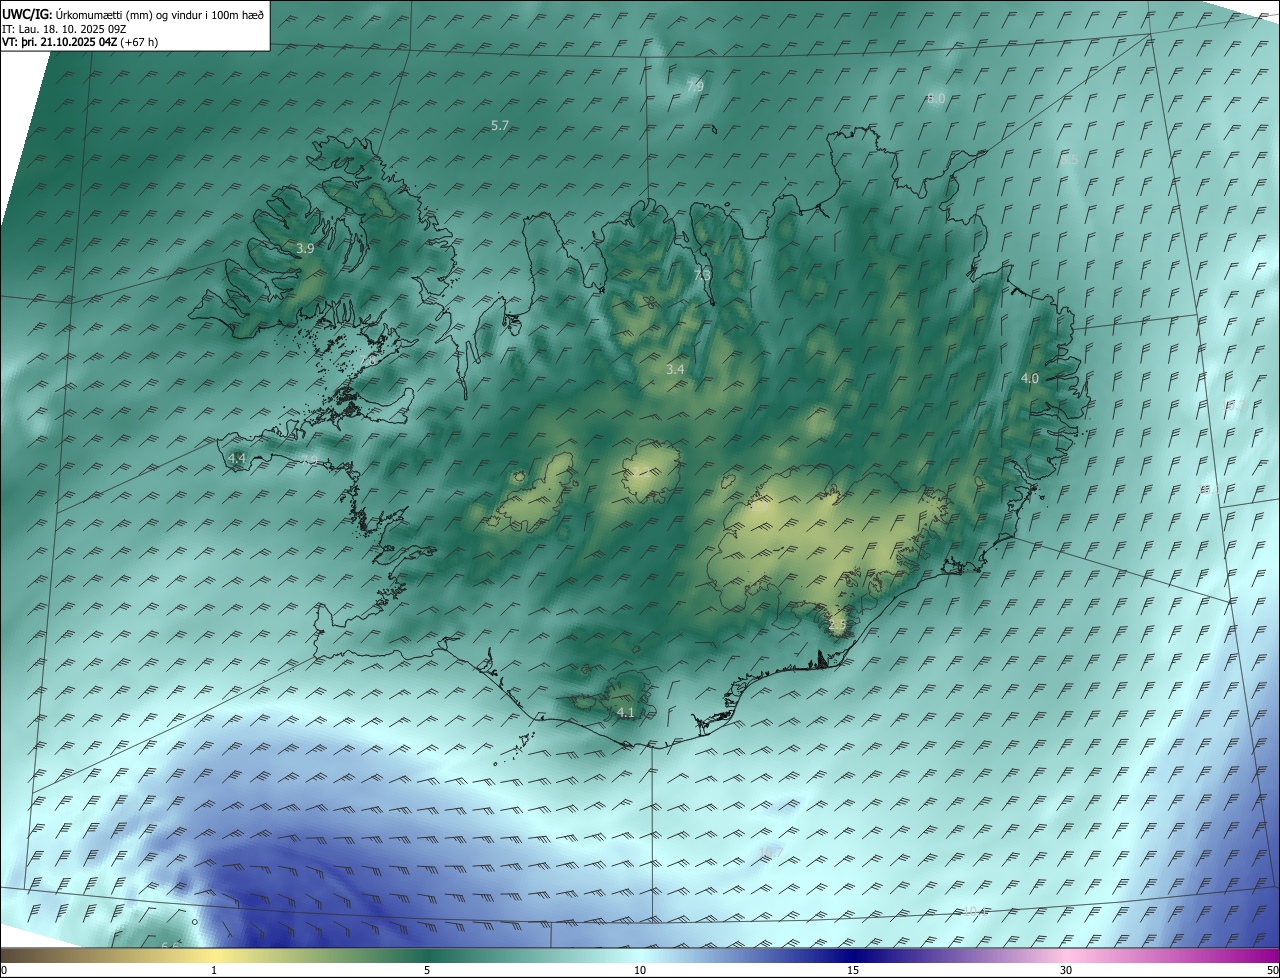The image size is (1280, 978).
Task: Click the initial time line 'IT: Lau. 18. 10. 2025 09Z'
Action: (x=64, y=29)
